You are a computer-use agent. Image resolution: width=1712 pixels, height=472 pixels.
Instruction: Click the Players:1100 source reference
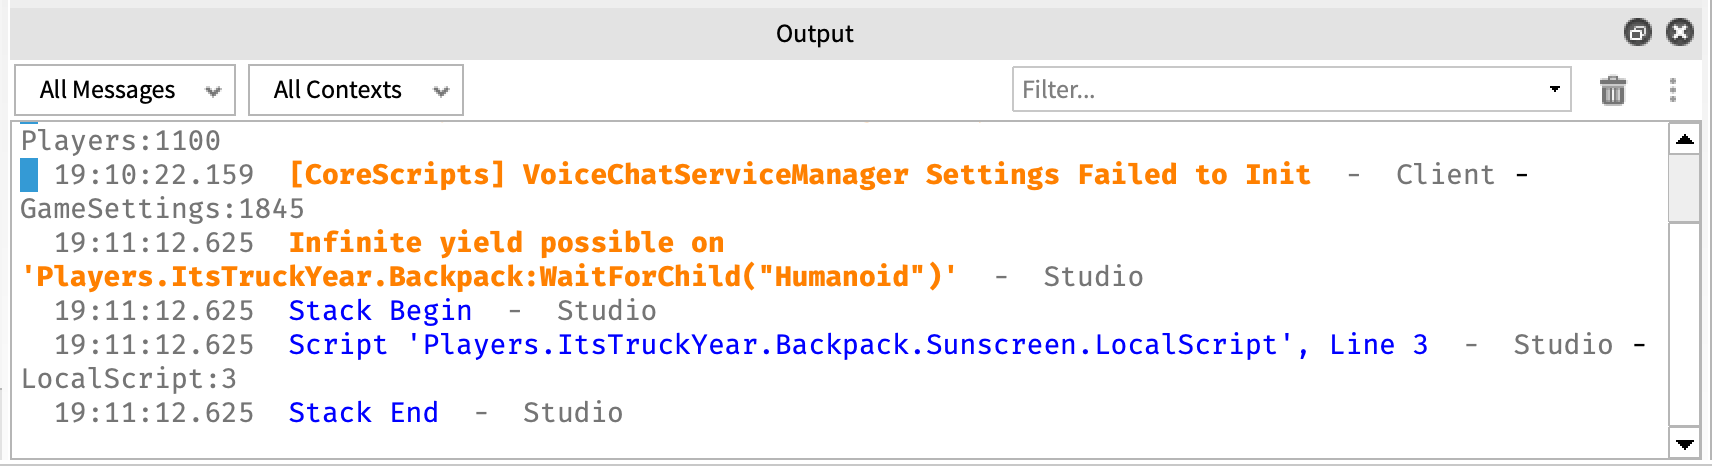121,141
